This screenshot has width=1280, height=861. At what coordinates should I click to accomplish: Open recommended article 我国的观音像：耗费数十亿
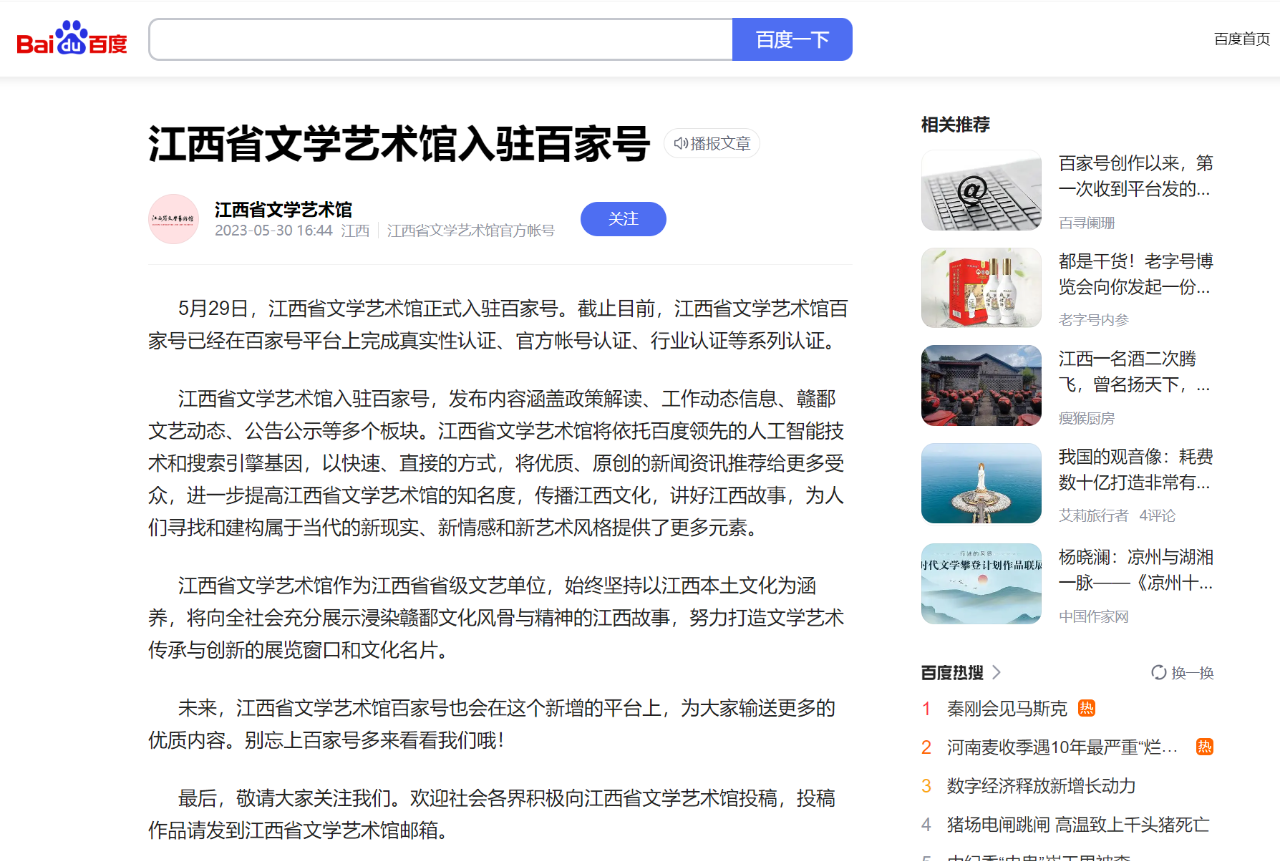click(1136, 470)
